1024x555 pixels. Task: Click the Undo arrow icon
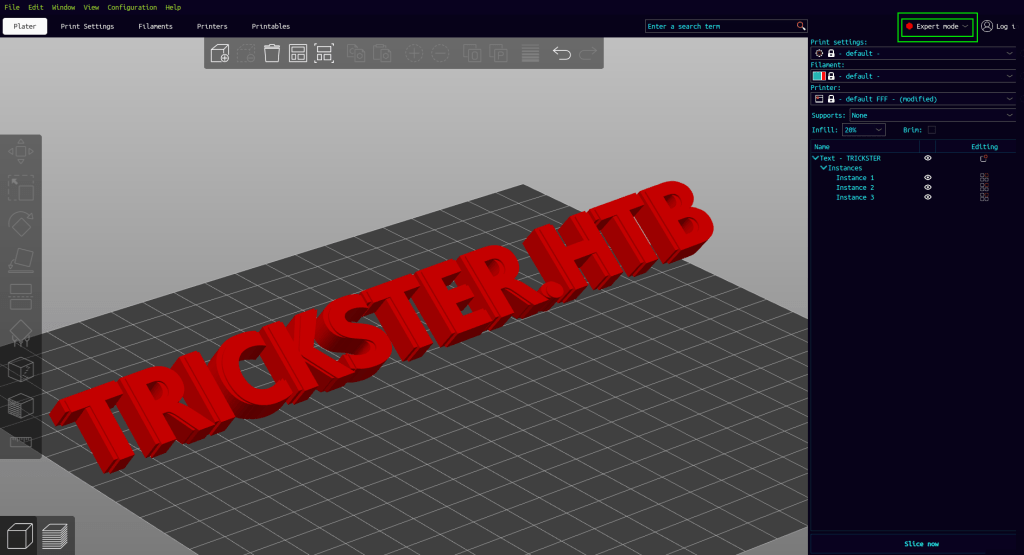pyautogui.click(x=562, y=53)
